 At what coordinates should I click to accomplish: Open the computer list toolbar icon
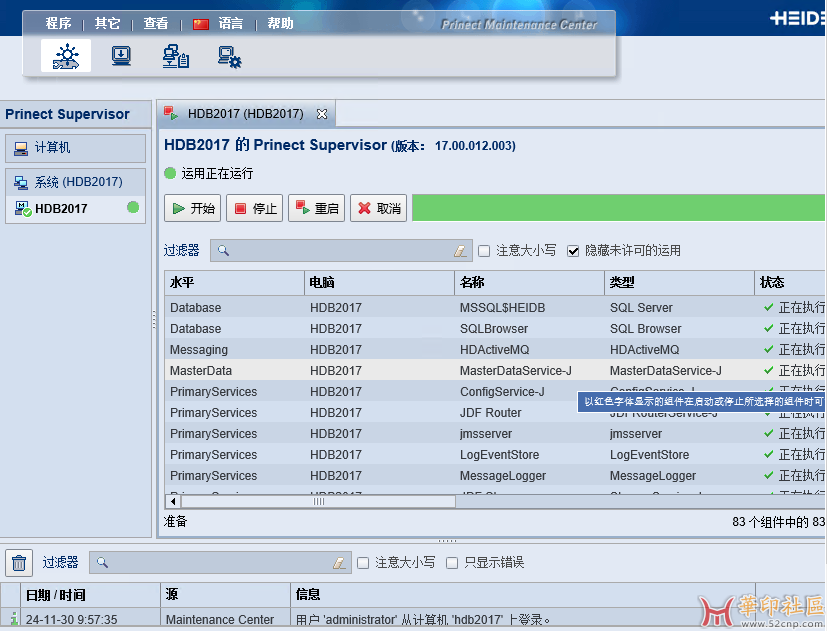(x=176, y=56)
